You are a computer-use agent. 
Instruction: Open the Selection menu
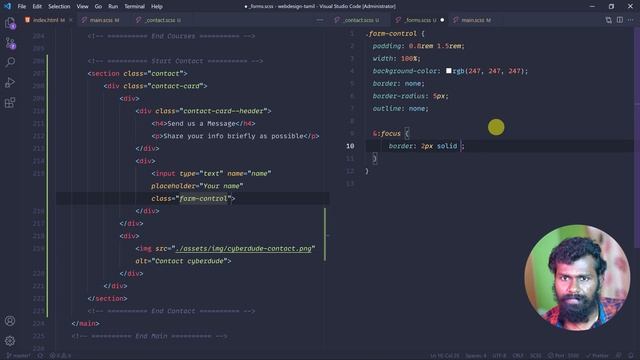(59, 7)
